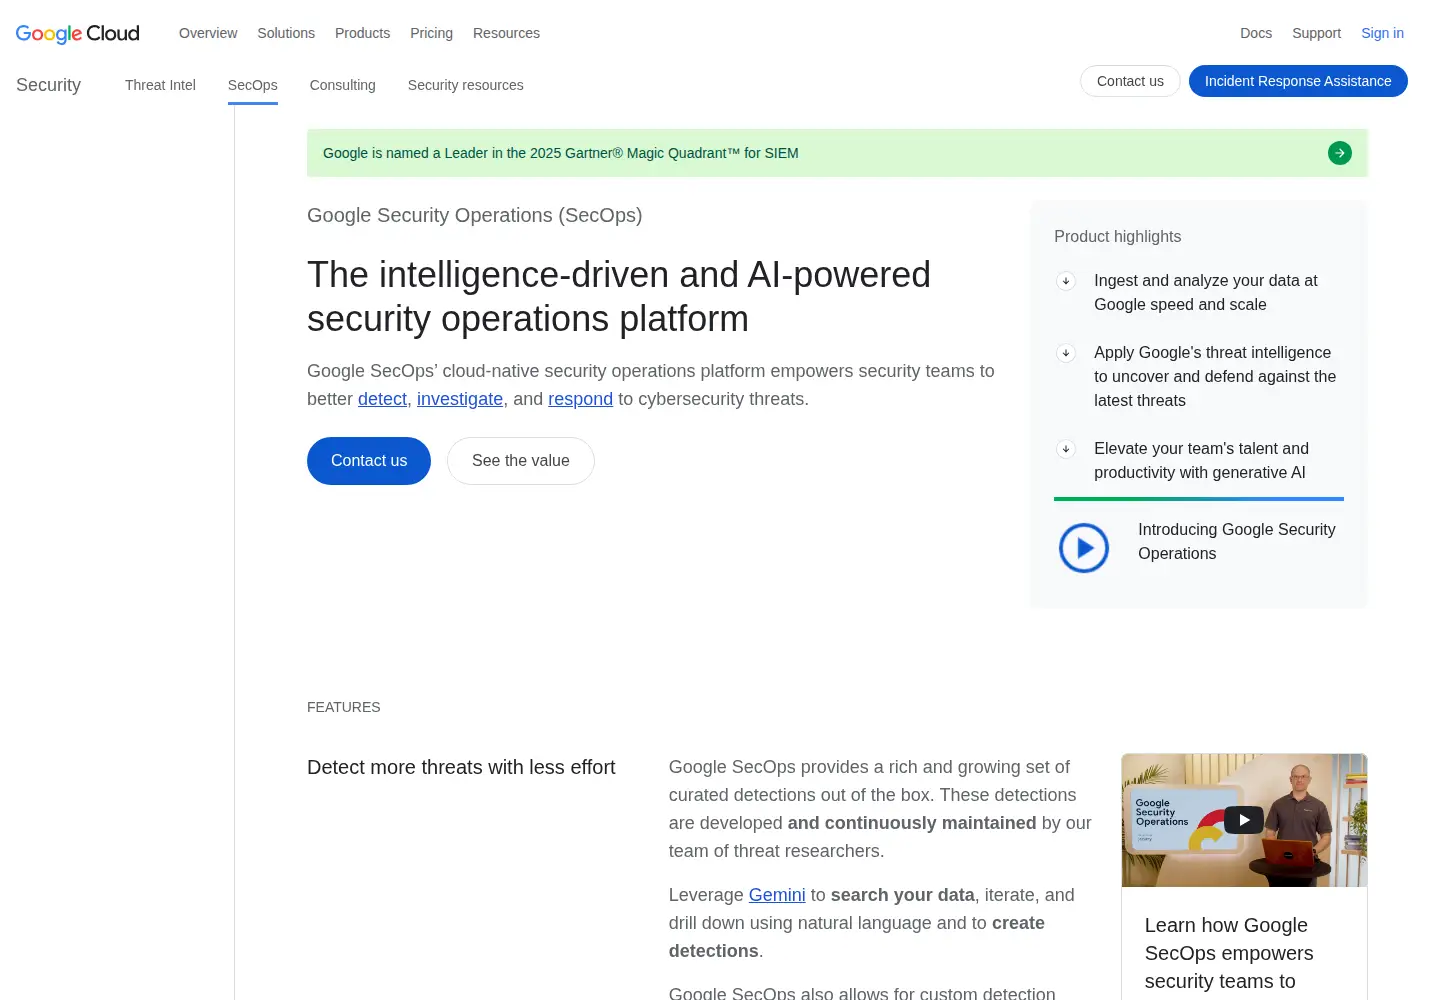Image resolution: width=1440 pixels, height=1000 pixels.
Task: Open the Resources menu
Action: click(x=506, y=33)
